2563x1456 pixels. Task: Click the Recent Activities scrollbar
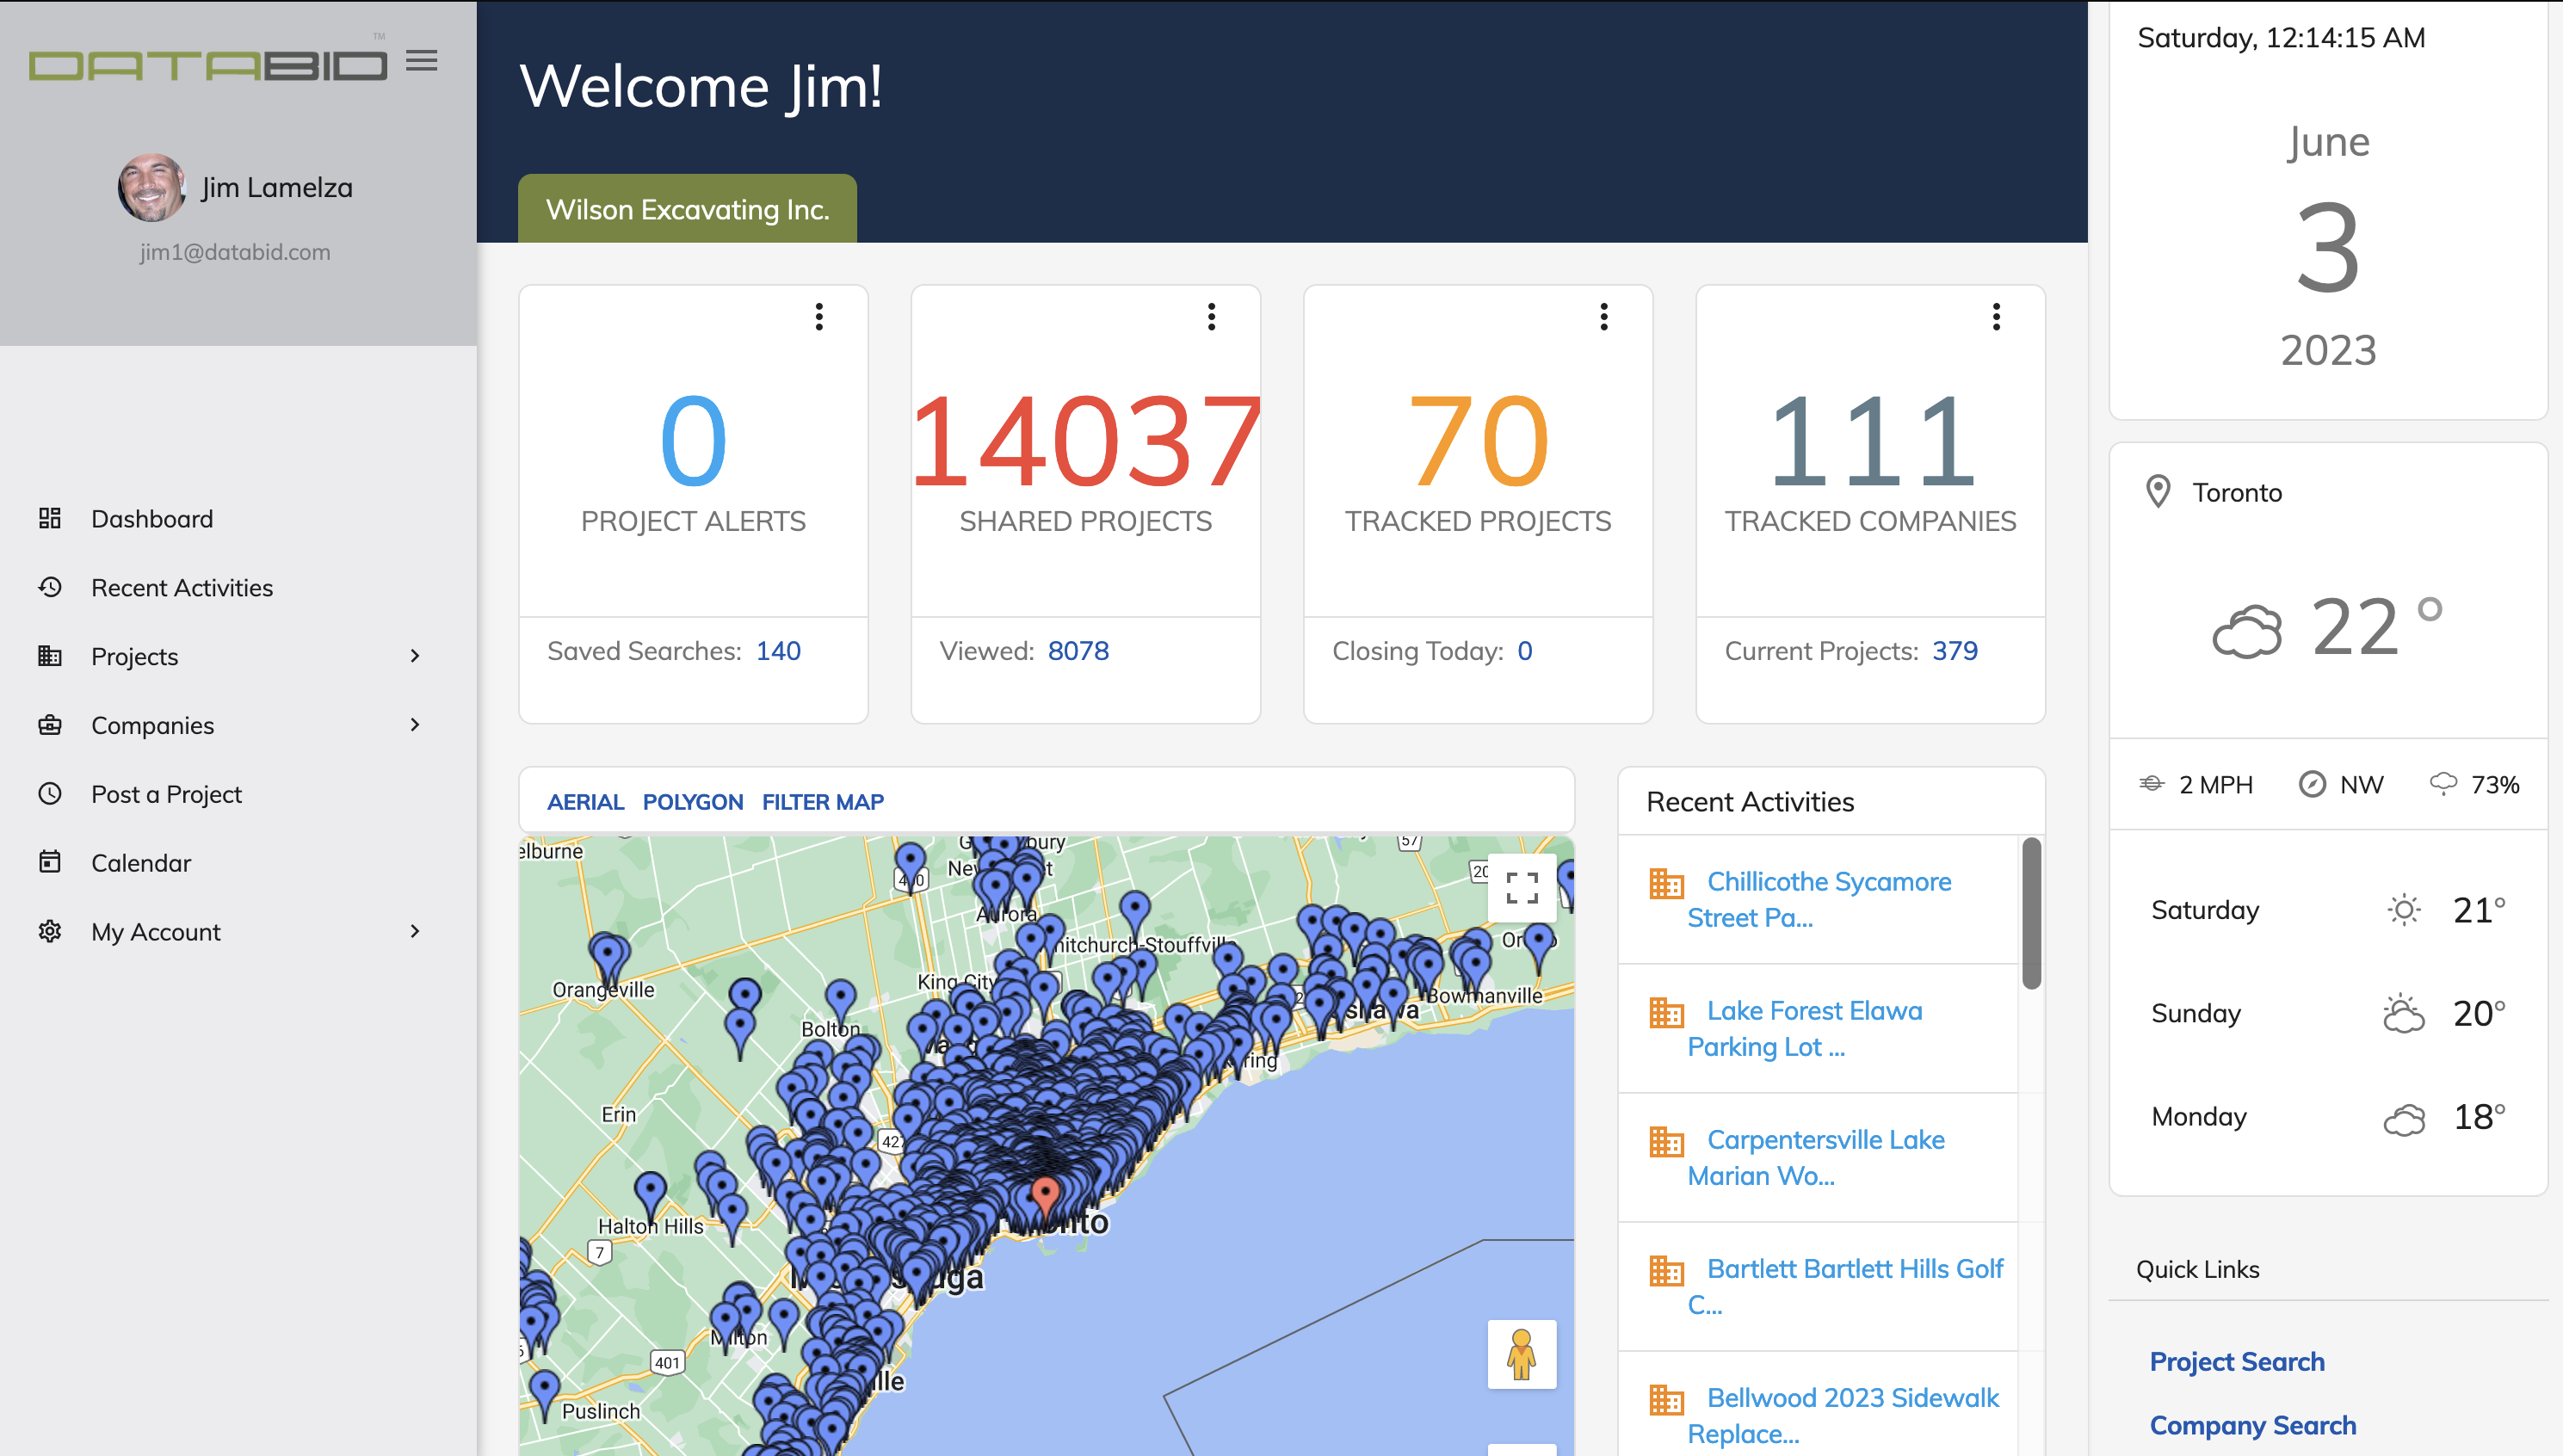coord(2031,913)
